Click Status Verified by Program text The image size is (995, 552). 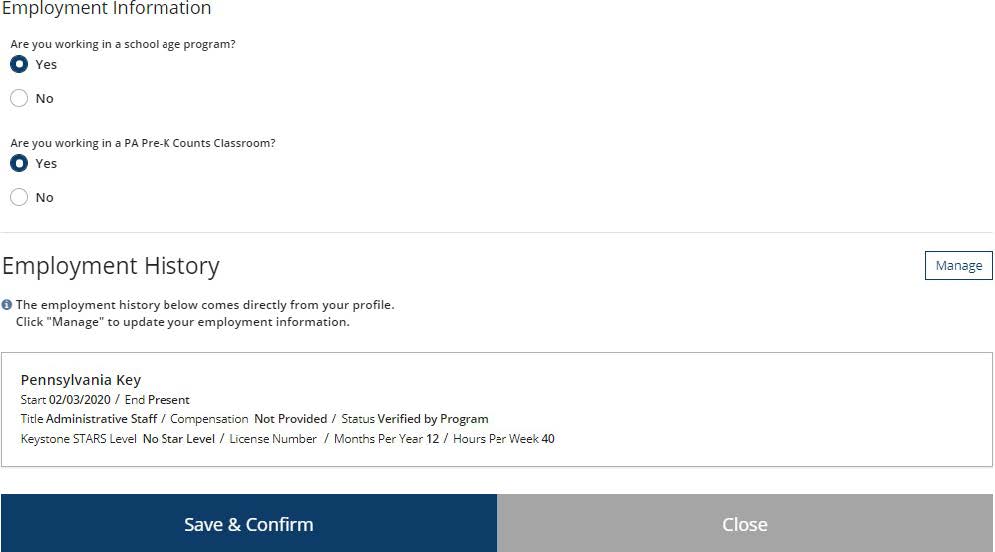click(415, 419)
